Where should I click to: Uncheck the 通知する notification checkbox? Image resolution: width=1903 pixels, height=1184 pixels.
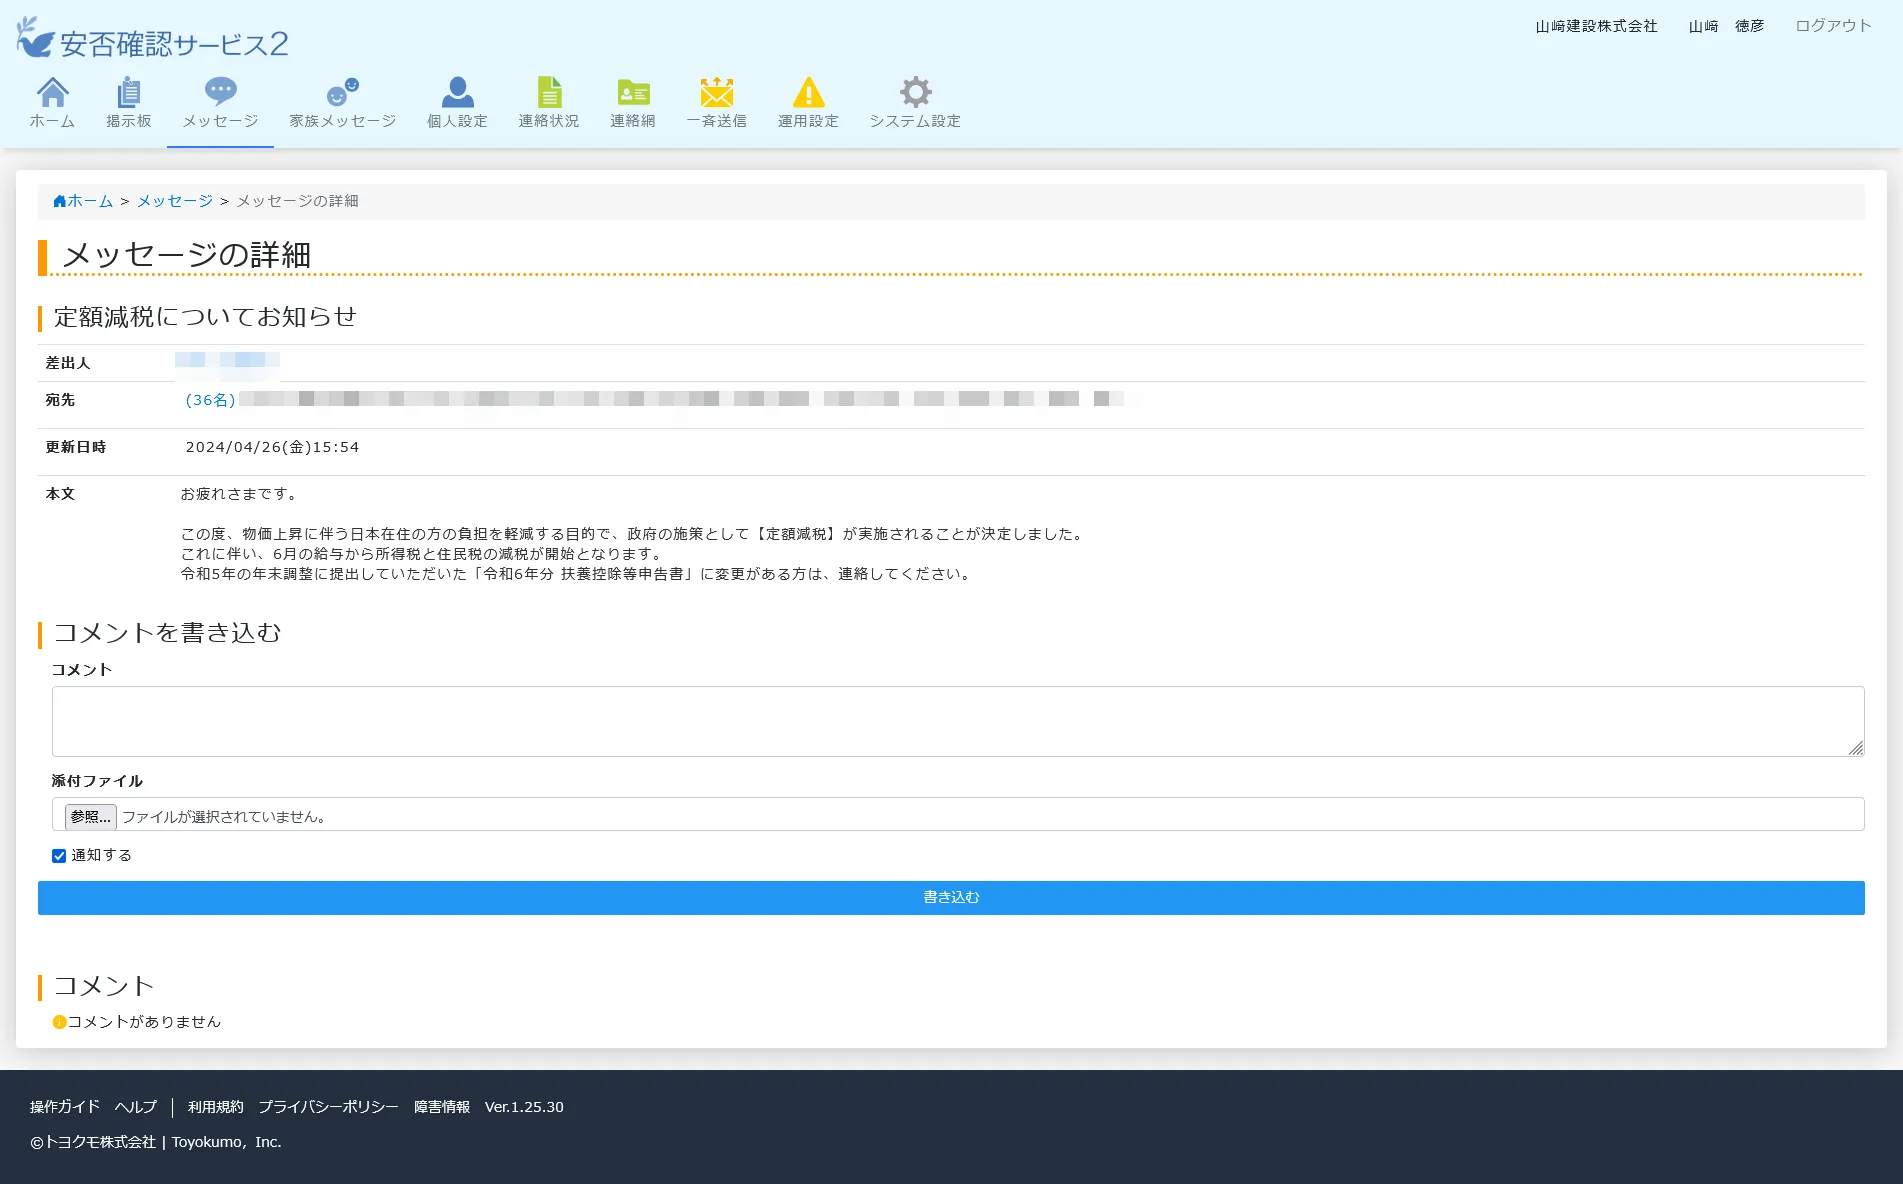[60, 855]
